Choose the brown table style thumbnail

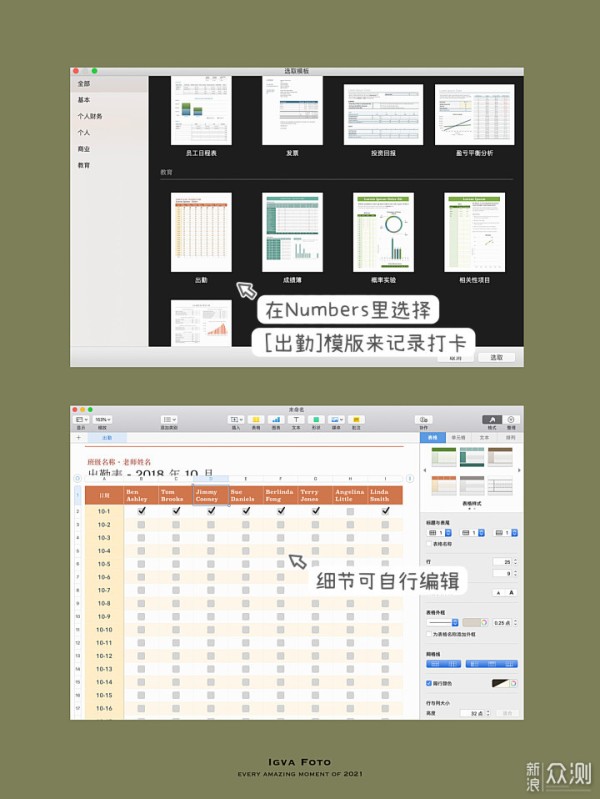500,457
